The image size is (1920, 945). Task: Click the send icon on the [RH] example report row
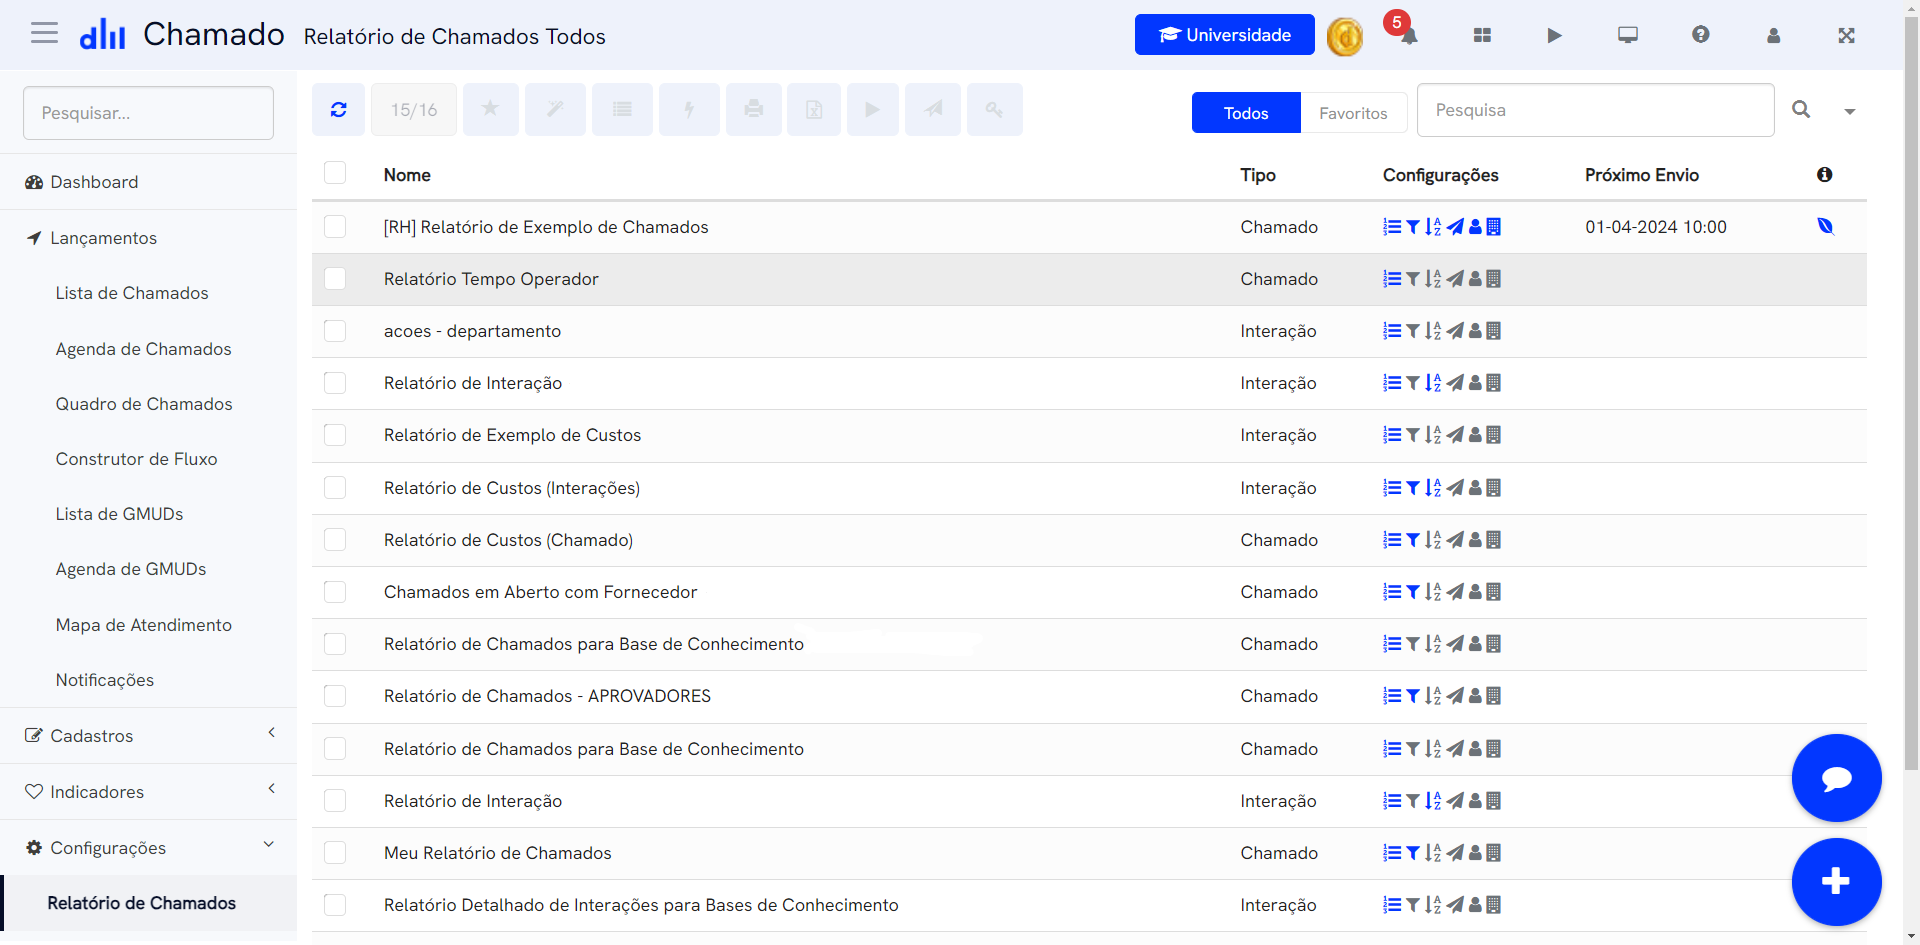[x=1455, y=227]
